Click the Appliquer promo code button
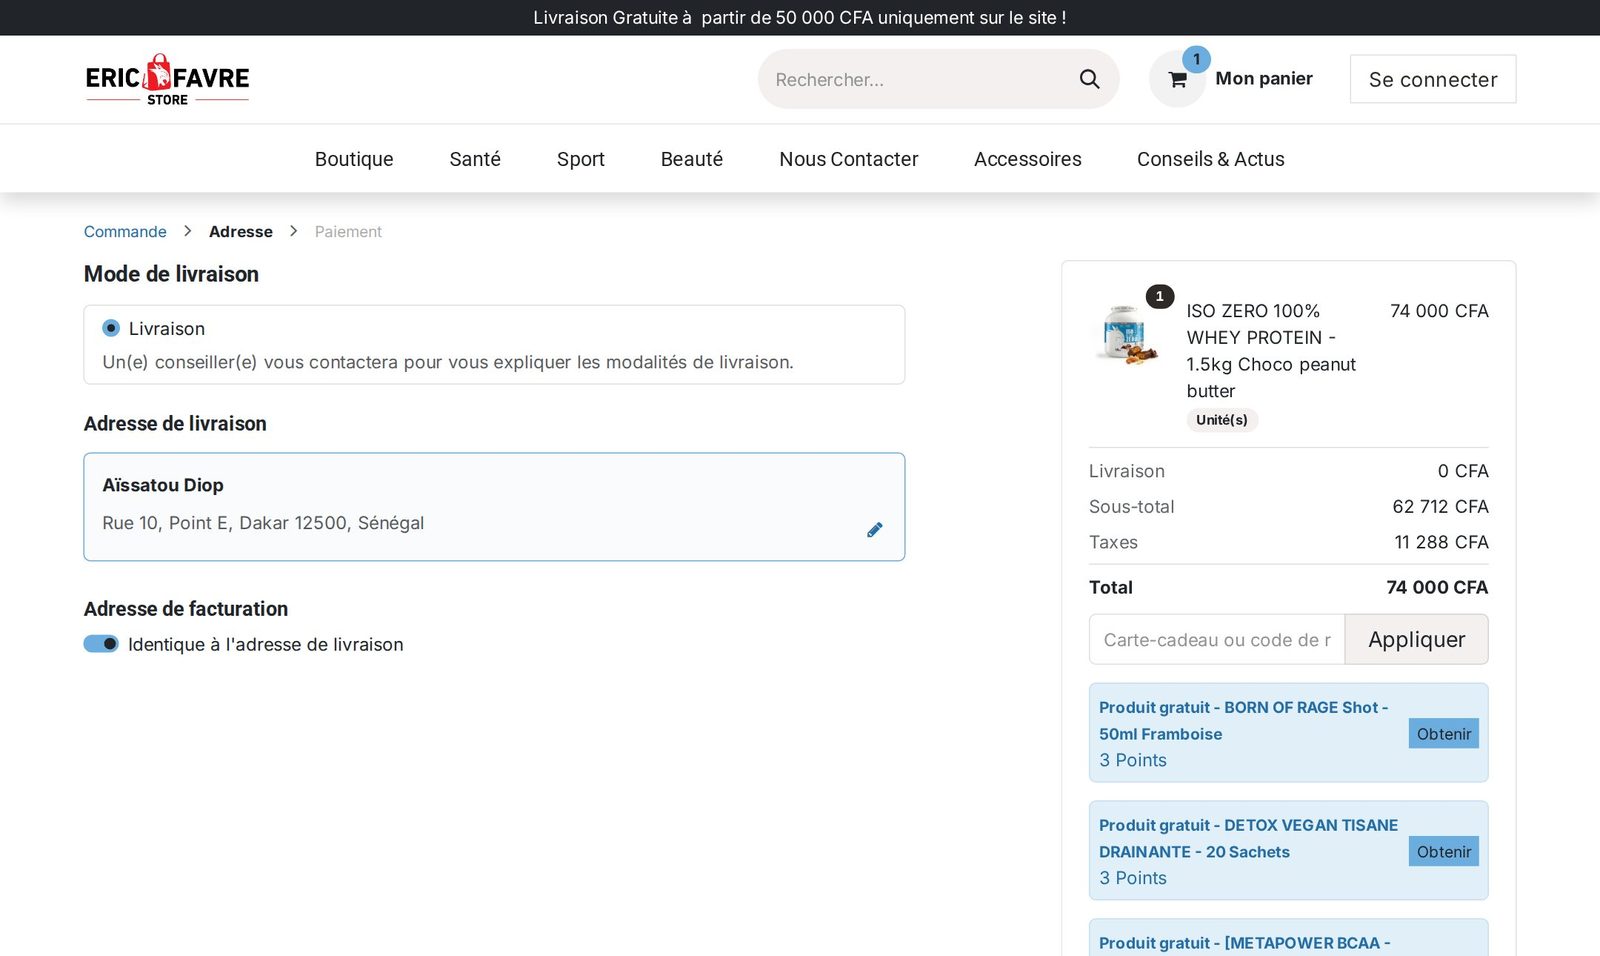The height and width of the screenshot is (956, 1600). click(1416, 639)
